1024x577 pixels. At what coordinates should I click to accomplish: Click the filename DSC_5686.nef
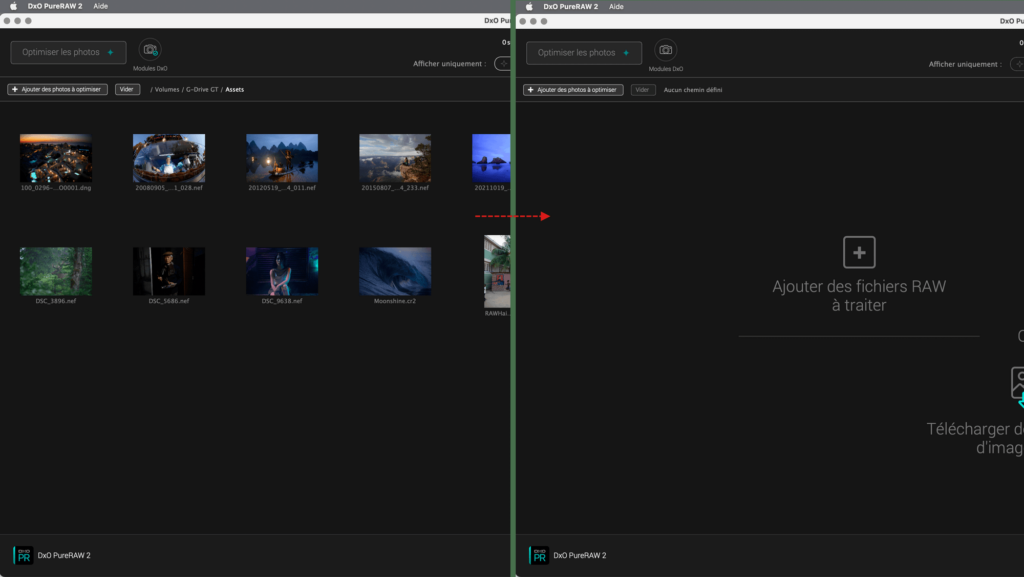169,301
